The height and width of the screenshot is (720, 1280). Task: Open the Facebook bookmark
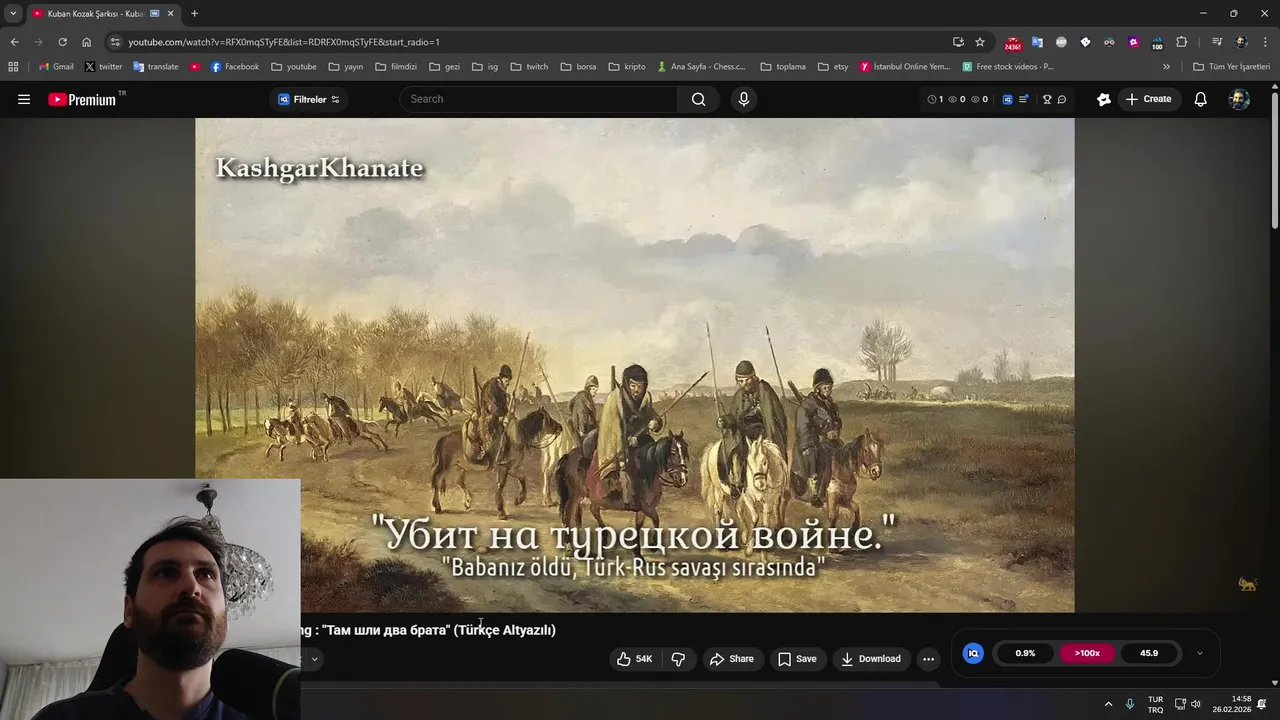[235, 67]
